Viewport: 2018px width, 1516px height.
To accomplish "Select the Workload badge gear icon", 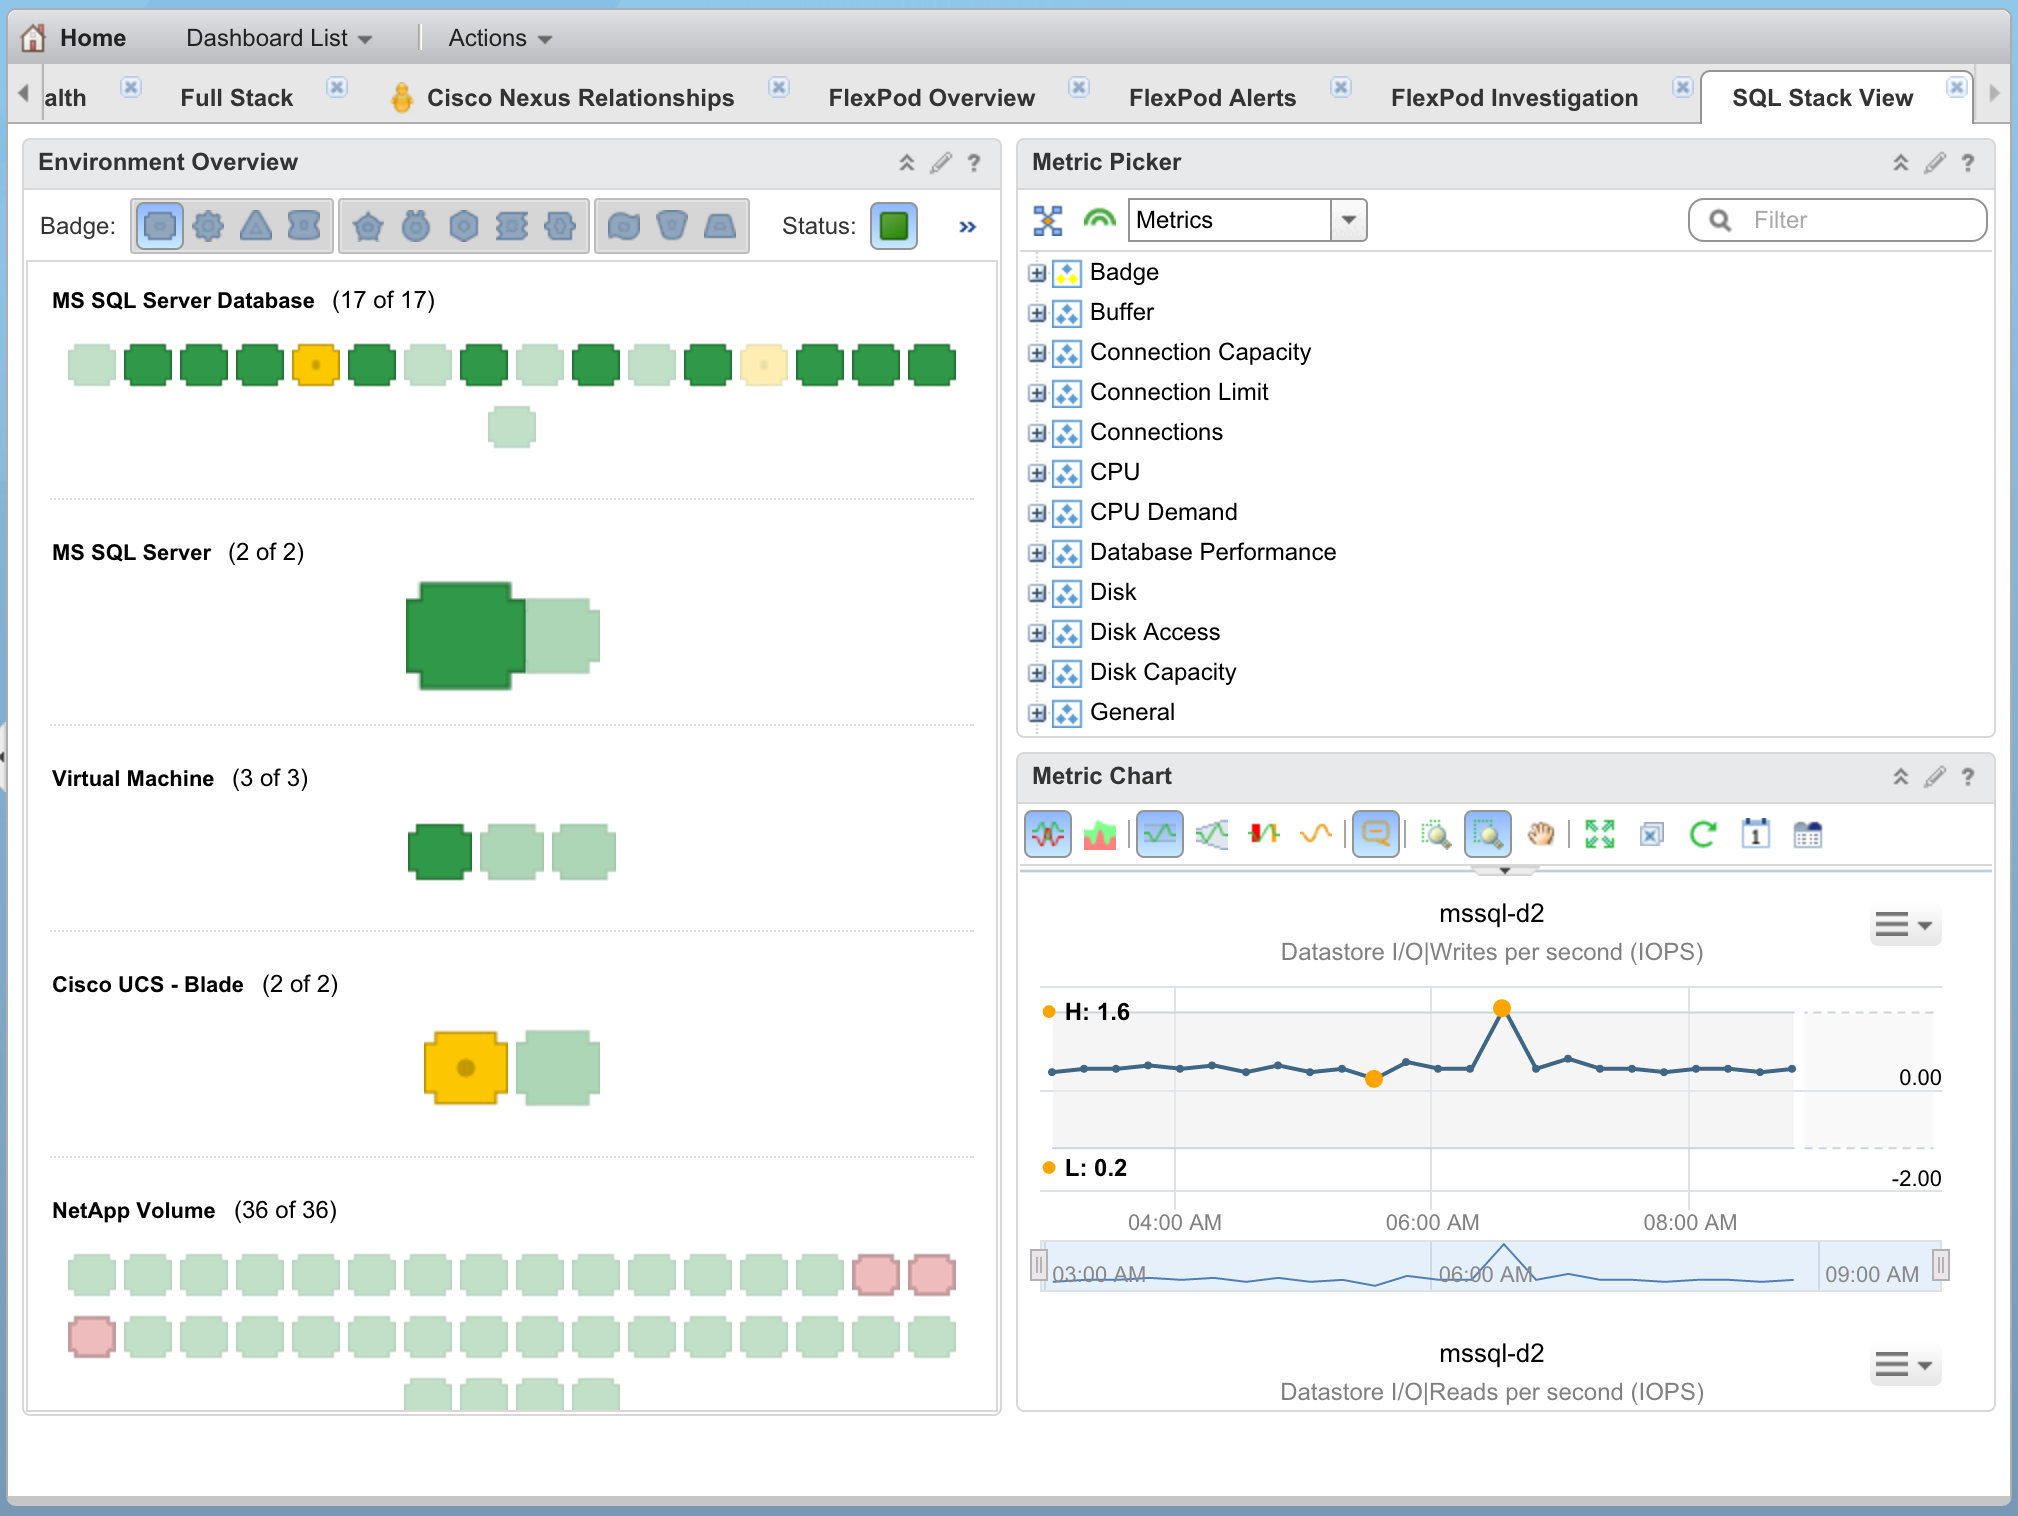I will point(208,226).
